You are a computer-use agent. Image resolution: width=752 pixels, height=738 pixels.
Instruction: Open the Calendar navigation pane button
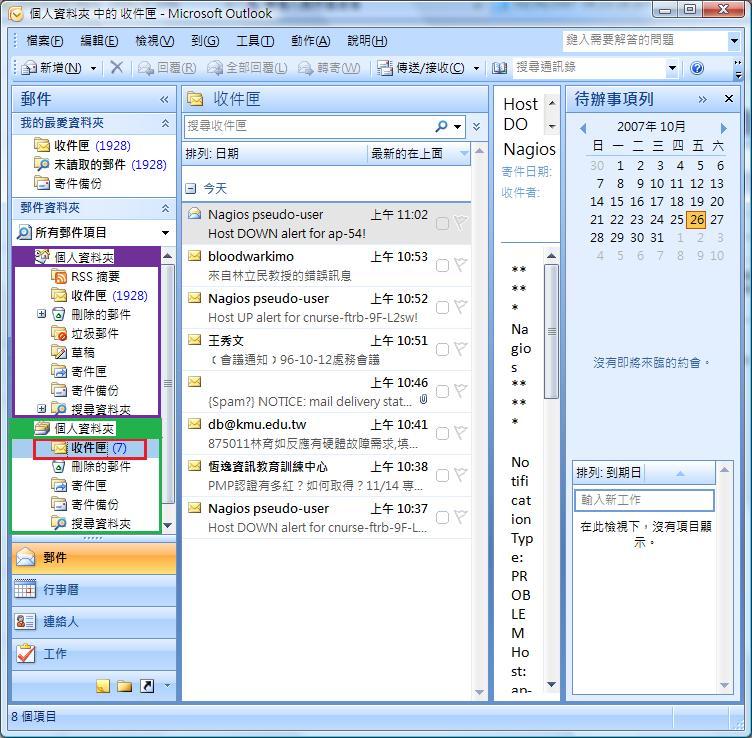(94, 589)
